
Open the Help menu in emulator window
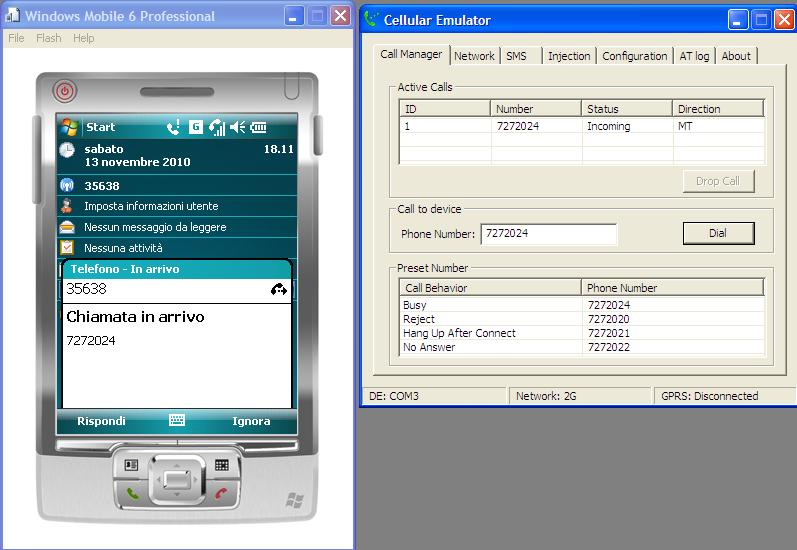(83, 38)
